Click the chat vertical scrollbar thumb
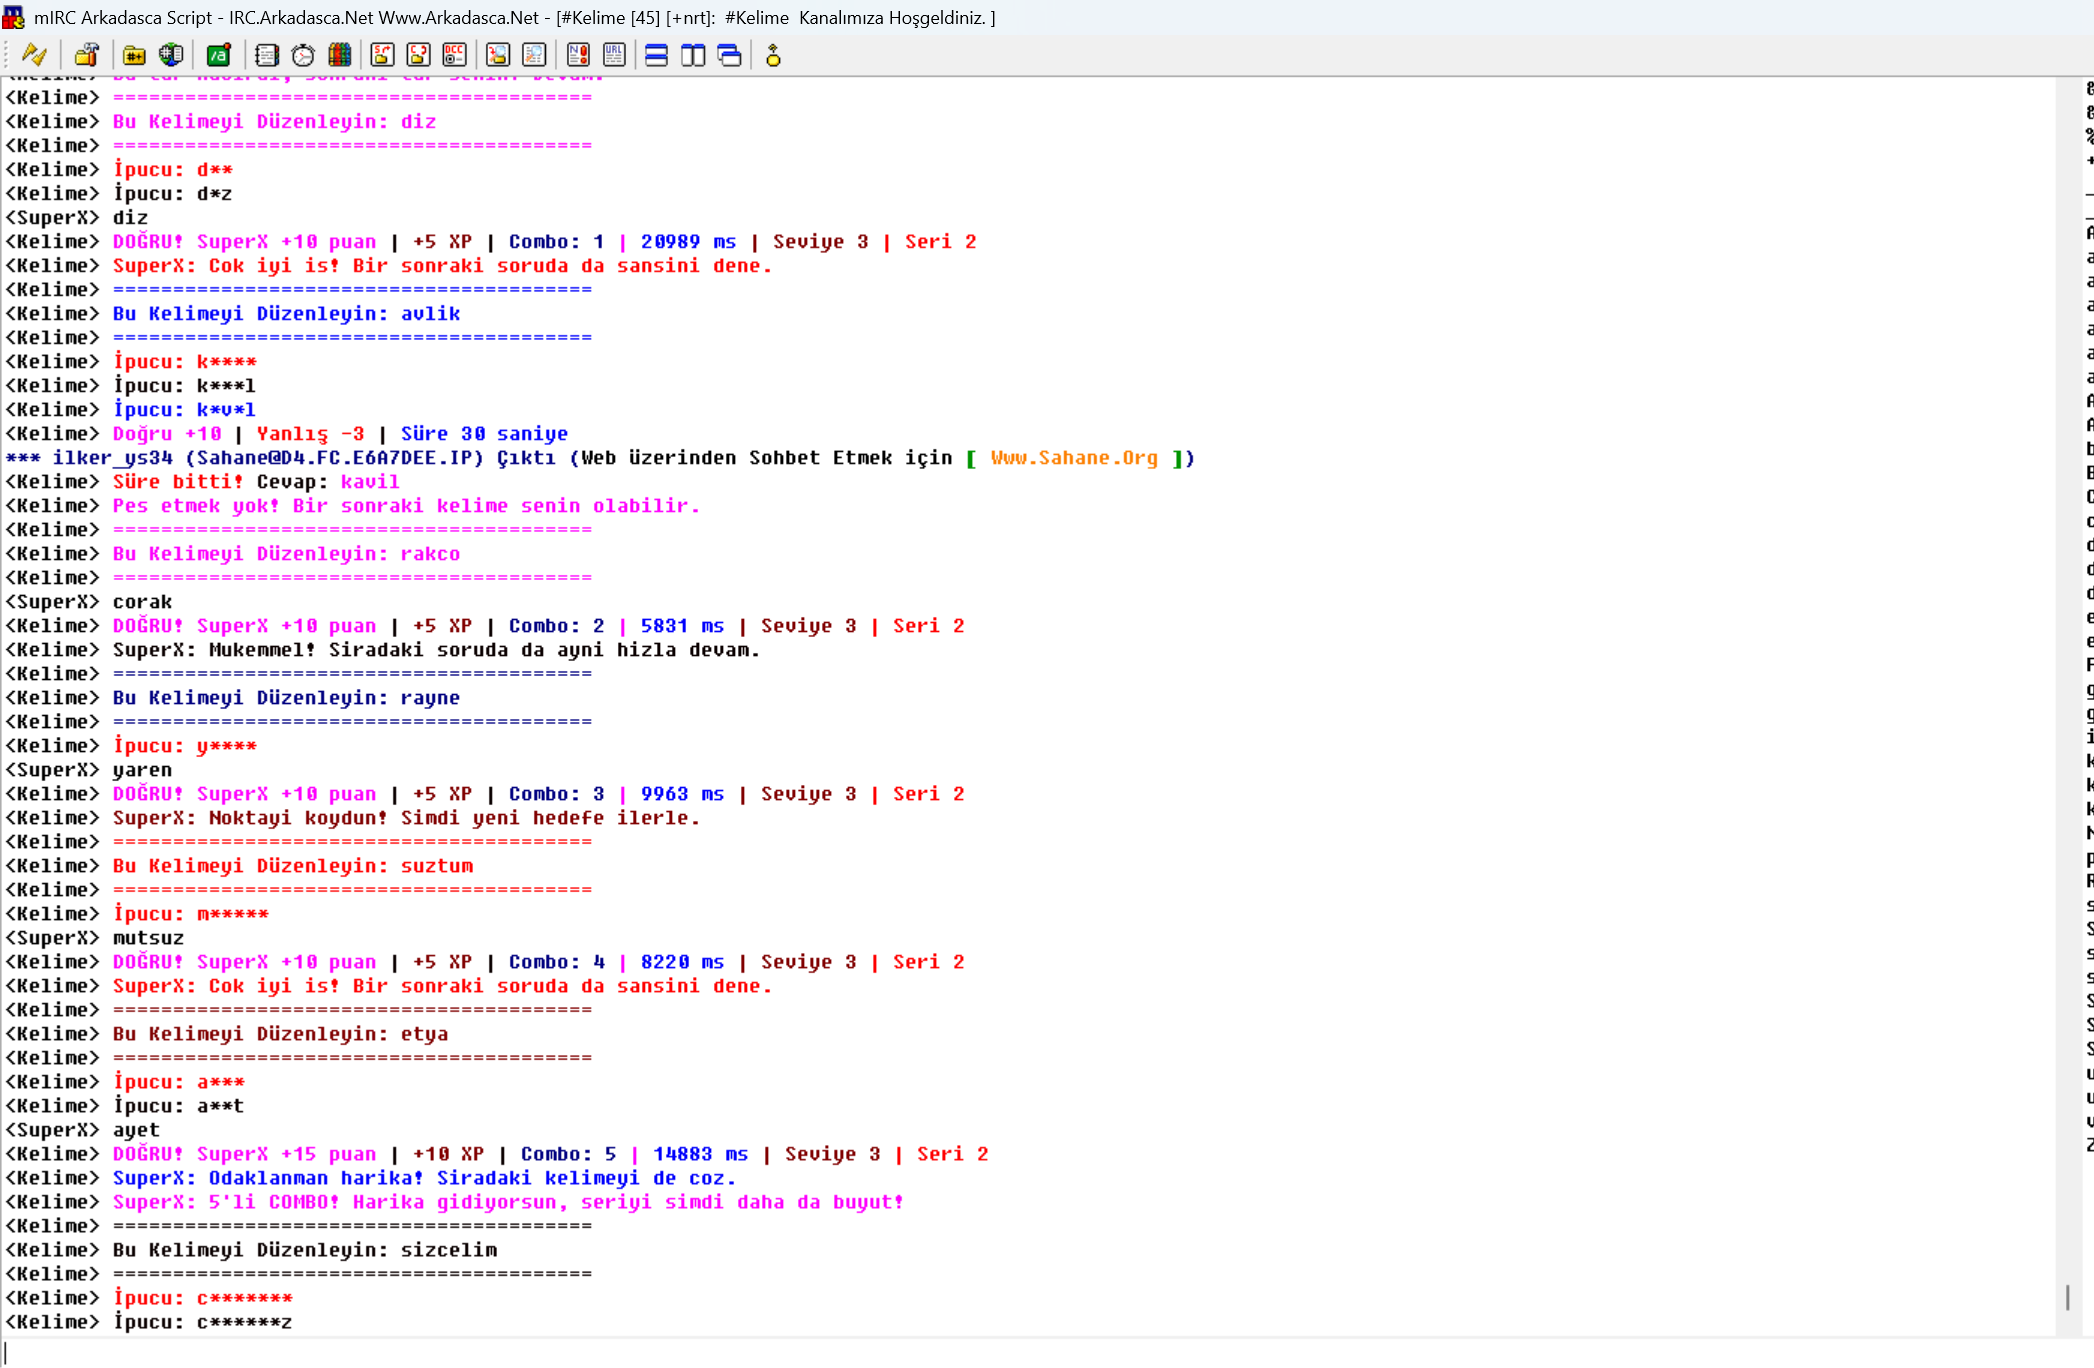 2067,1297
